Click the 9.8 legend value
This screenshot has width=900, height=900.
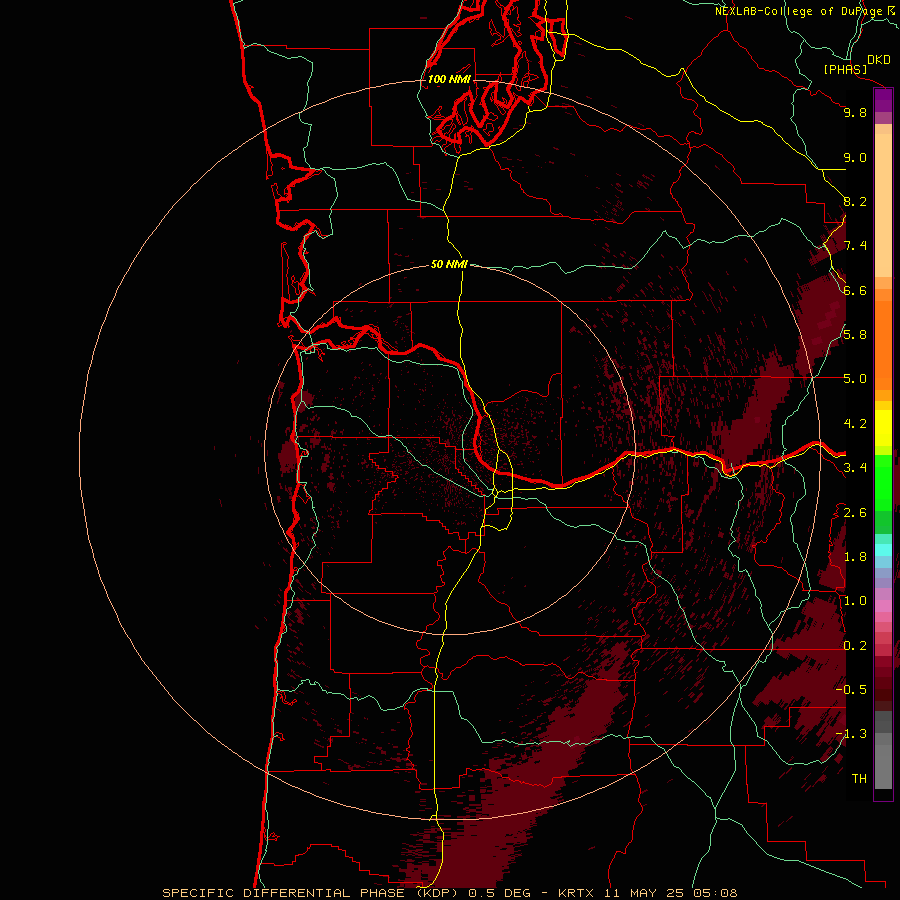855,112
